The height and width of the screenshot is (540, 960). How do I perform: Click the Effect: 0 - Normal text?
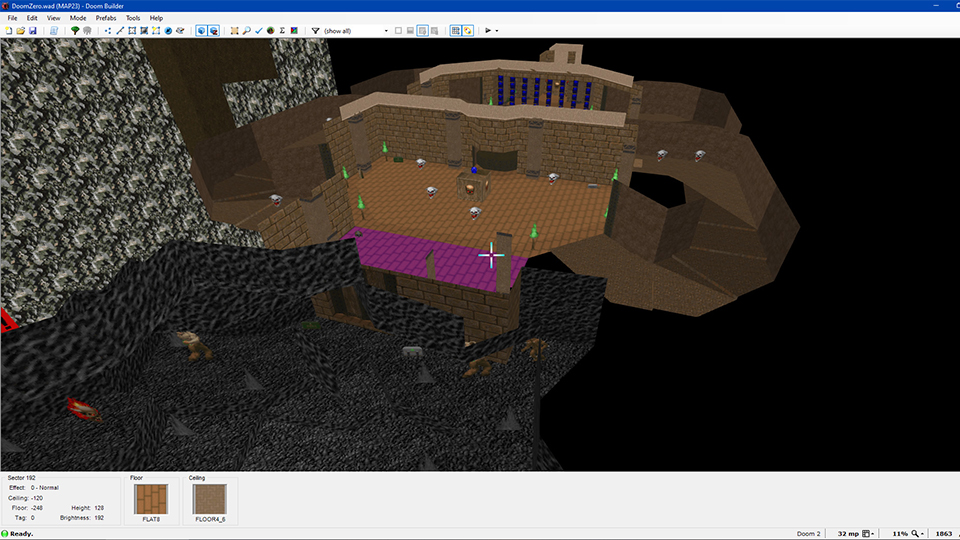pyautogui.click(x=34, y=488)
